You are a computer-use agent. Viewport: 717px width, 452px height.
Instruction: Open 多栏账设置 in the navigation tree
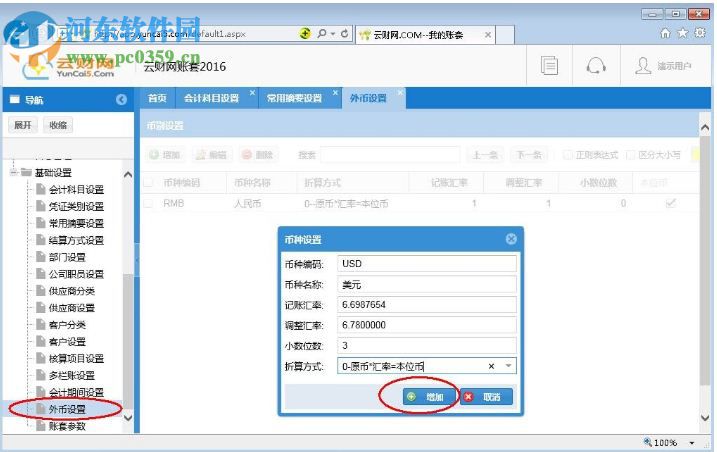click(x=71, y=376)
